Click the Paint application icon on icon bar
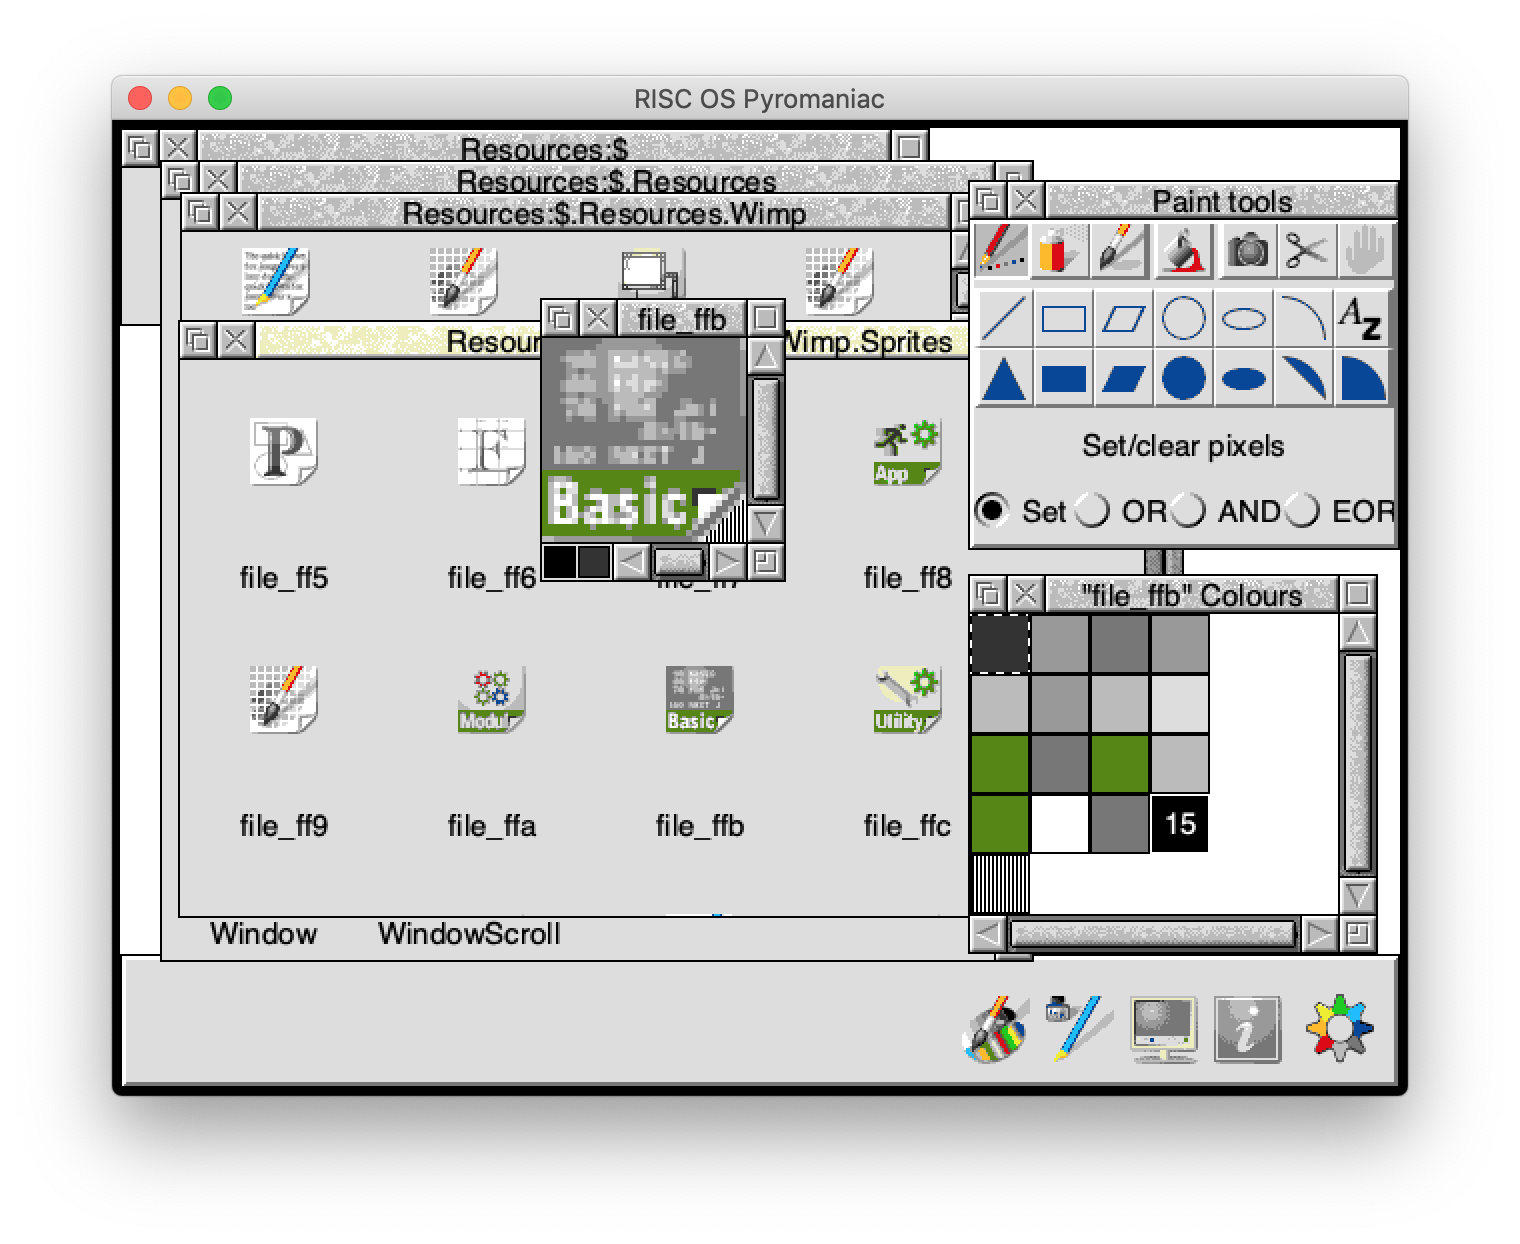 [995, 1028]
